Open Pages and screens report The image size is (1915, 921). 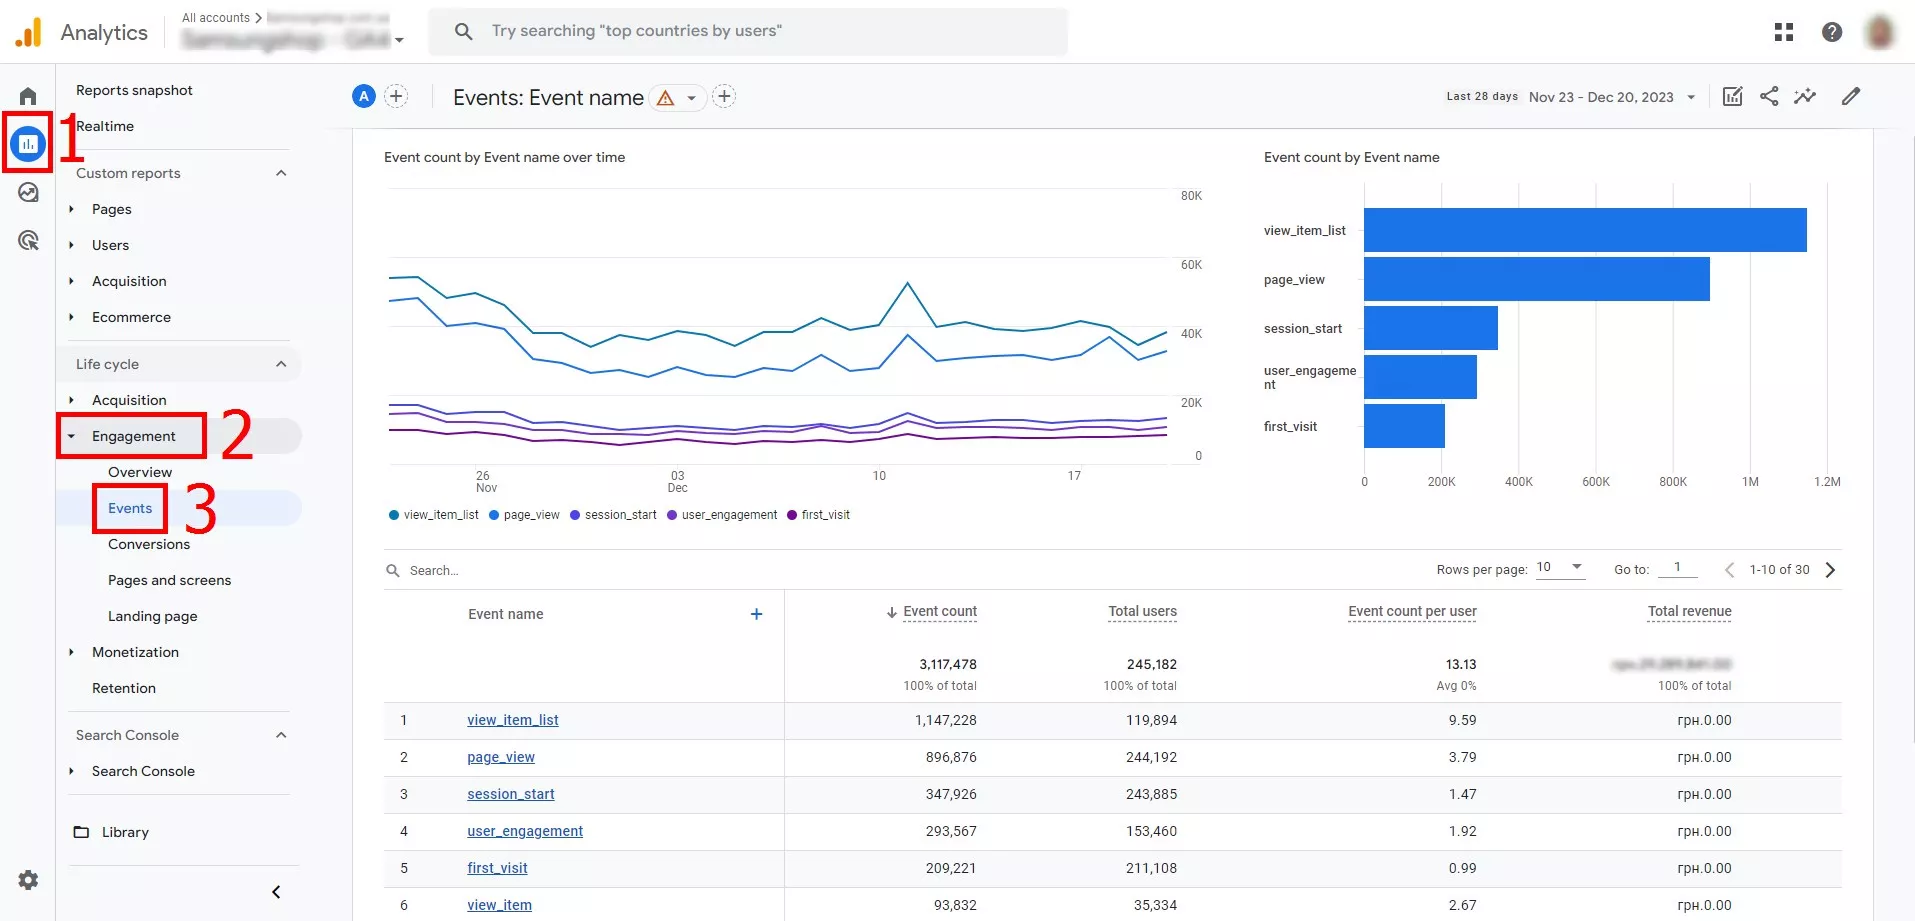coord(169,580)
